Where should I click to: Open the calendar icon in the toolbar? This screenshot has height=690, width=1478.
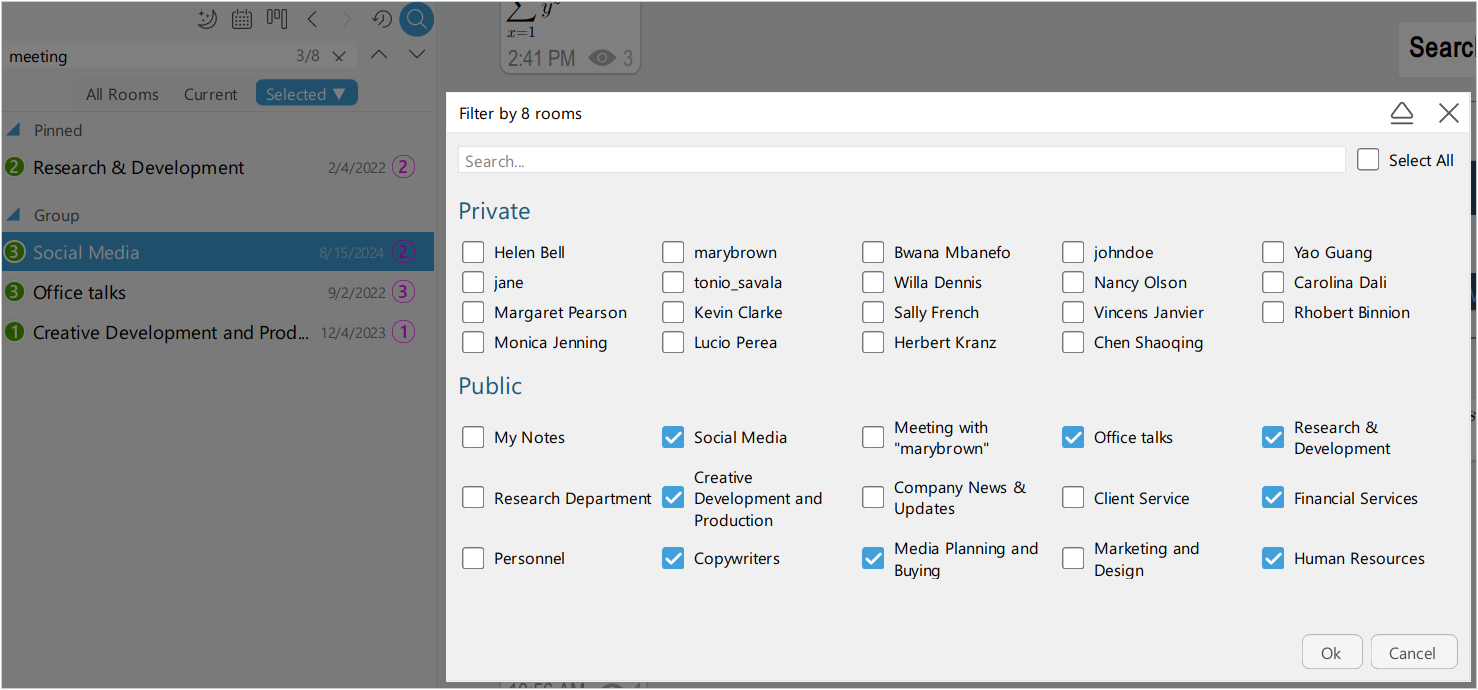point(241,18)
